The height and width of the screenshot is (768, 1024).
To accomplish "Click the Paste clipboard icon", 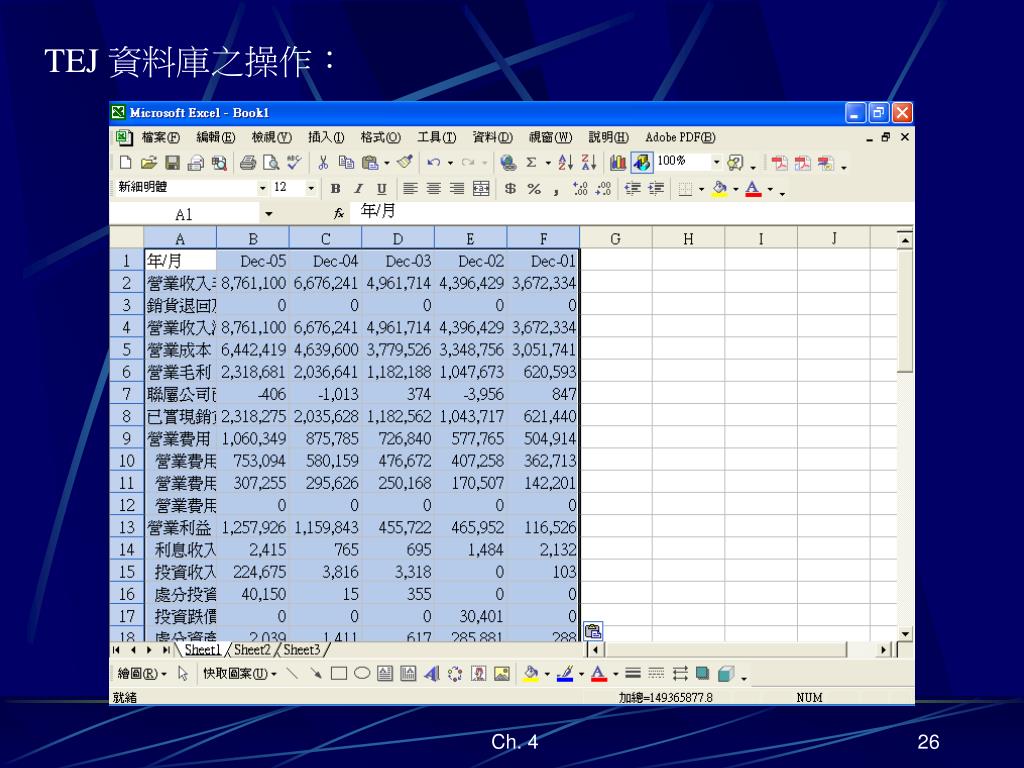I will tap(370, 163).
